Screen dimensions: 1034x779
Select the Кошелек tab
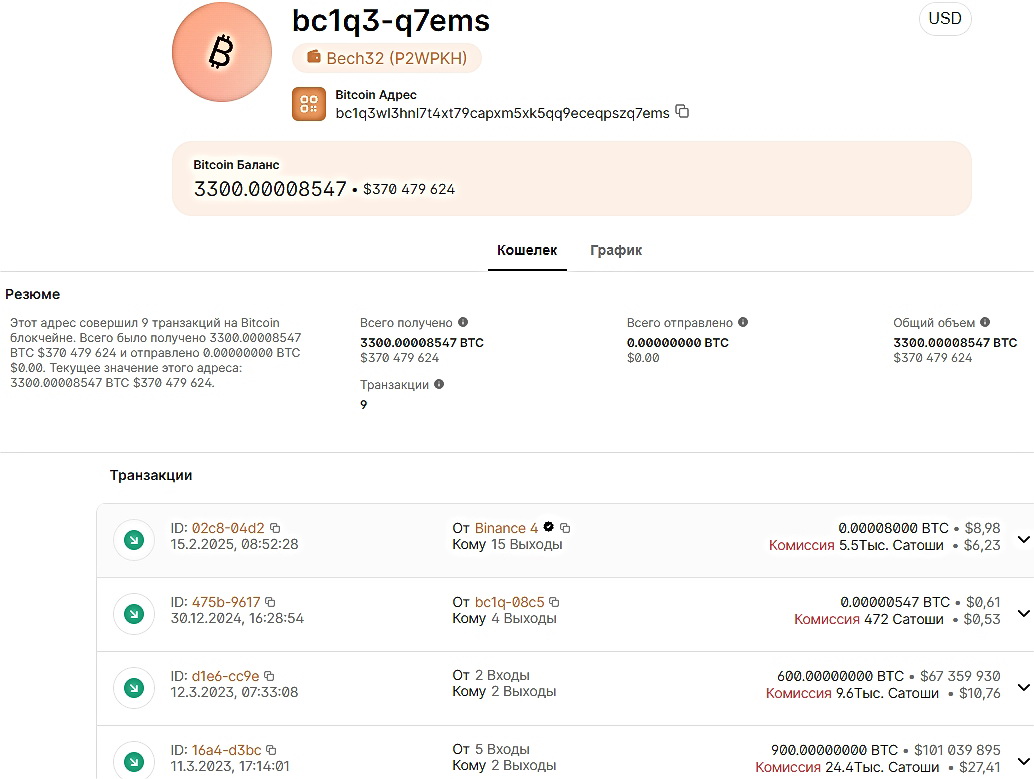click(527, 250)
